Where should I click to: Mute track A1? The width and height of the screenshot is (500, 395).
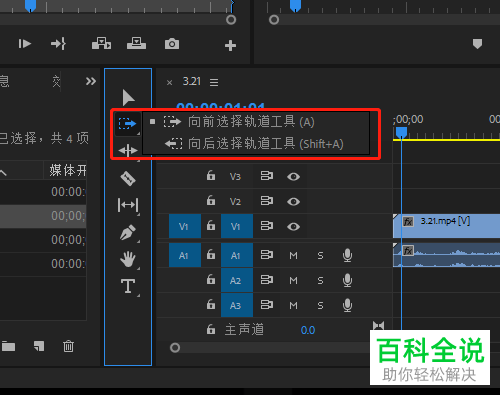293,256
